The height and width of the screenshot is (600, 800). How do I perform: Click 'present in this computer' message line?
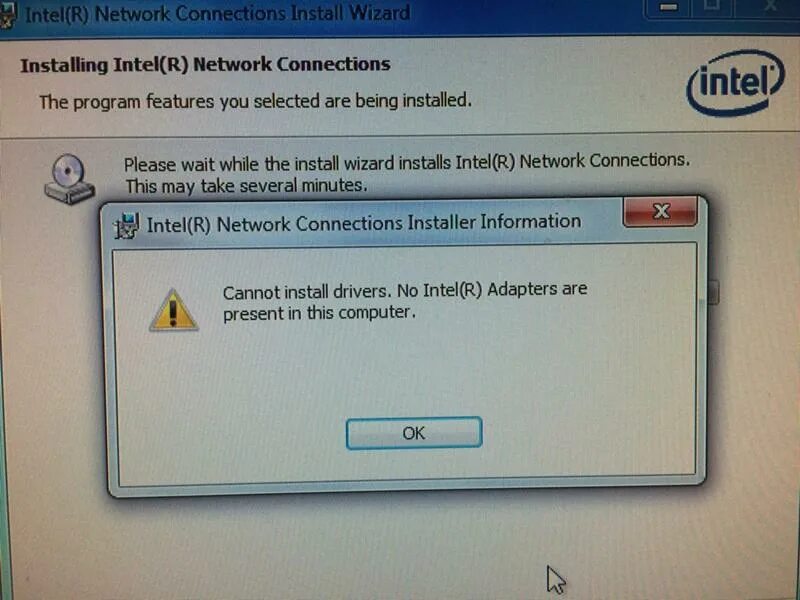coord(319,312)
